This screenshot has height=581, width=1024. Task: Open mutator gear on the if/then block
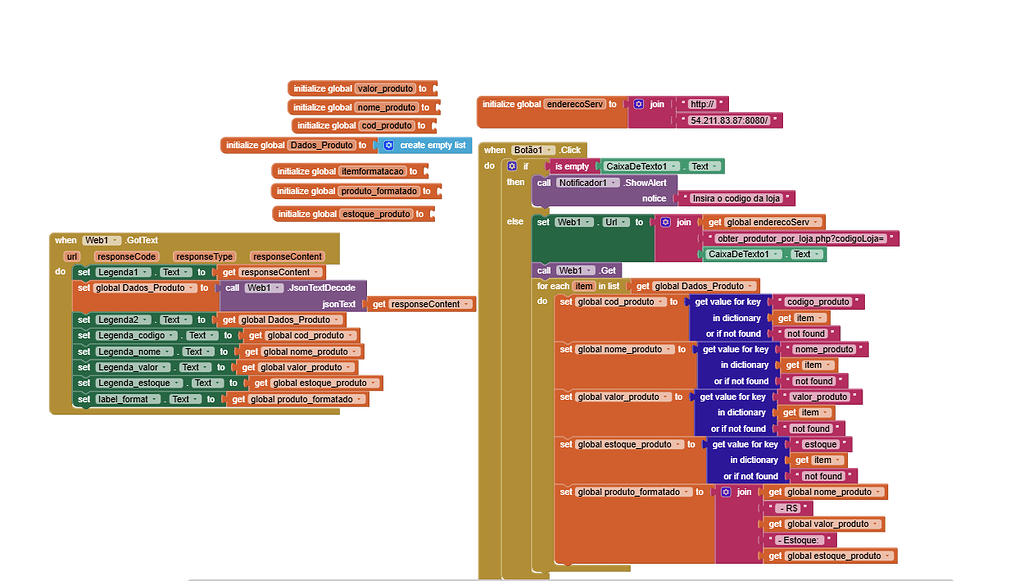(510, 165)
